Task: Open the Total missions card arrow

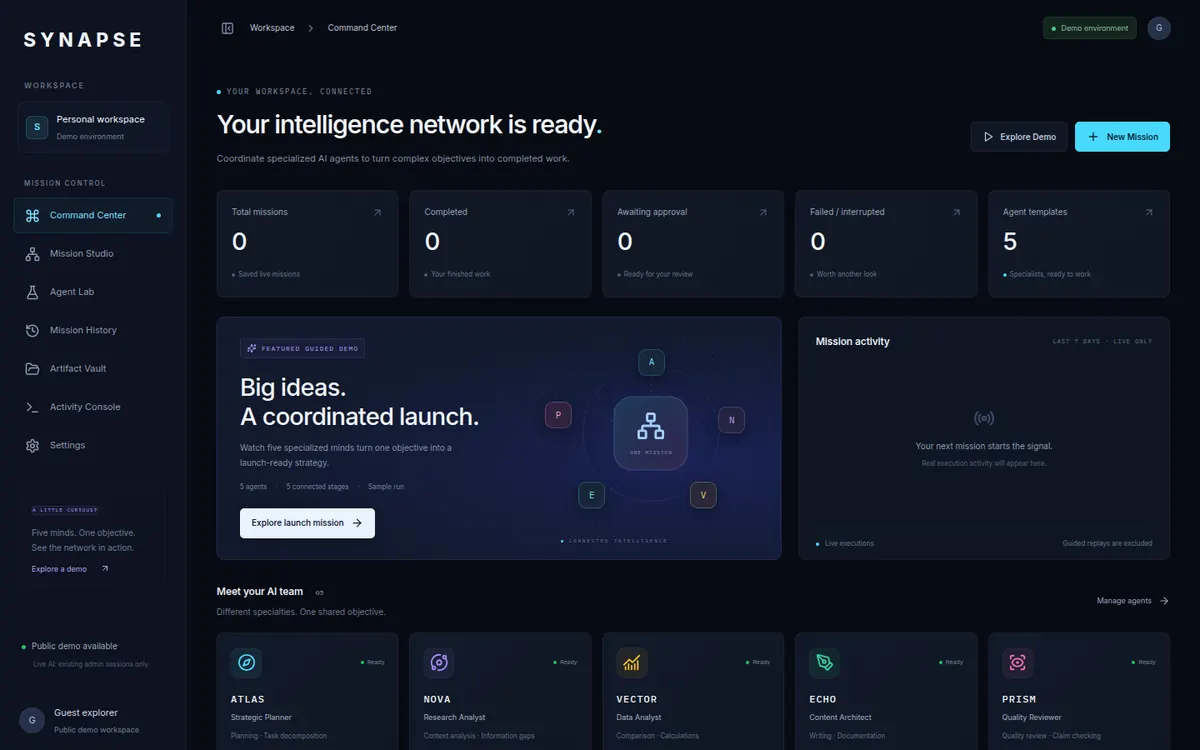Action: click(x=377, y=212)
